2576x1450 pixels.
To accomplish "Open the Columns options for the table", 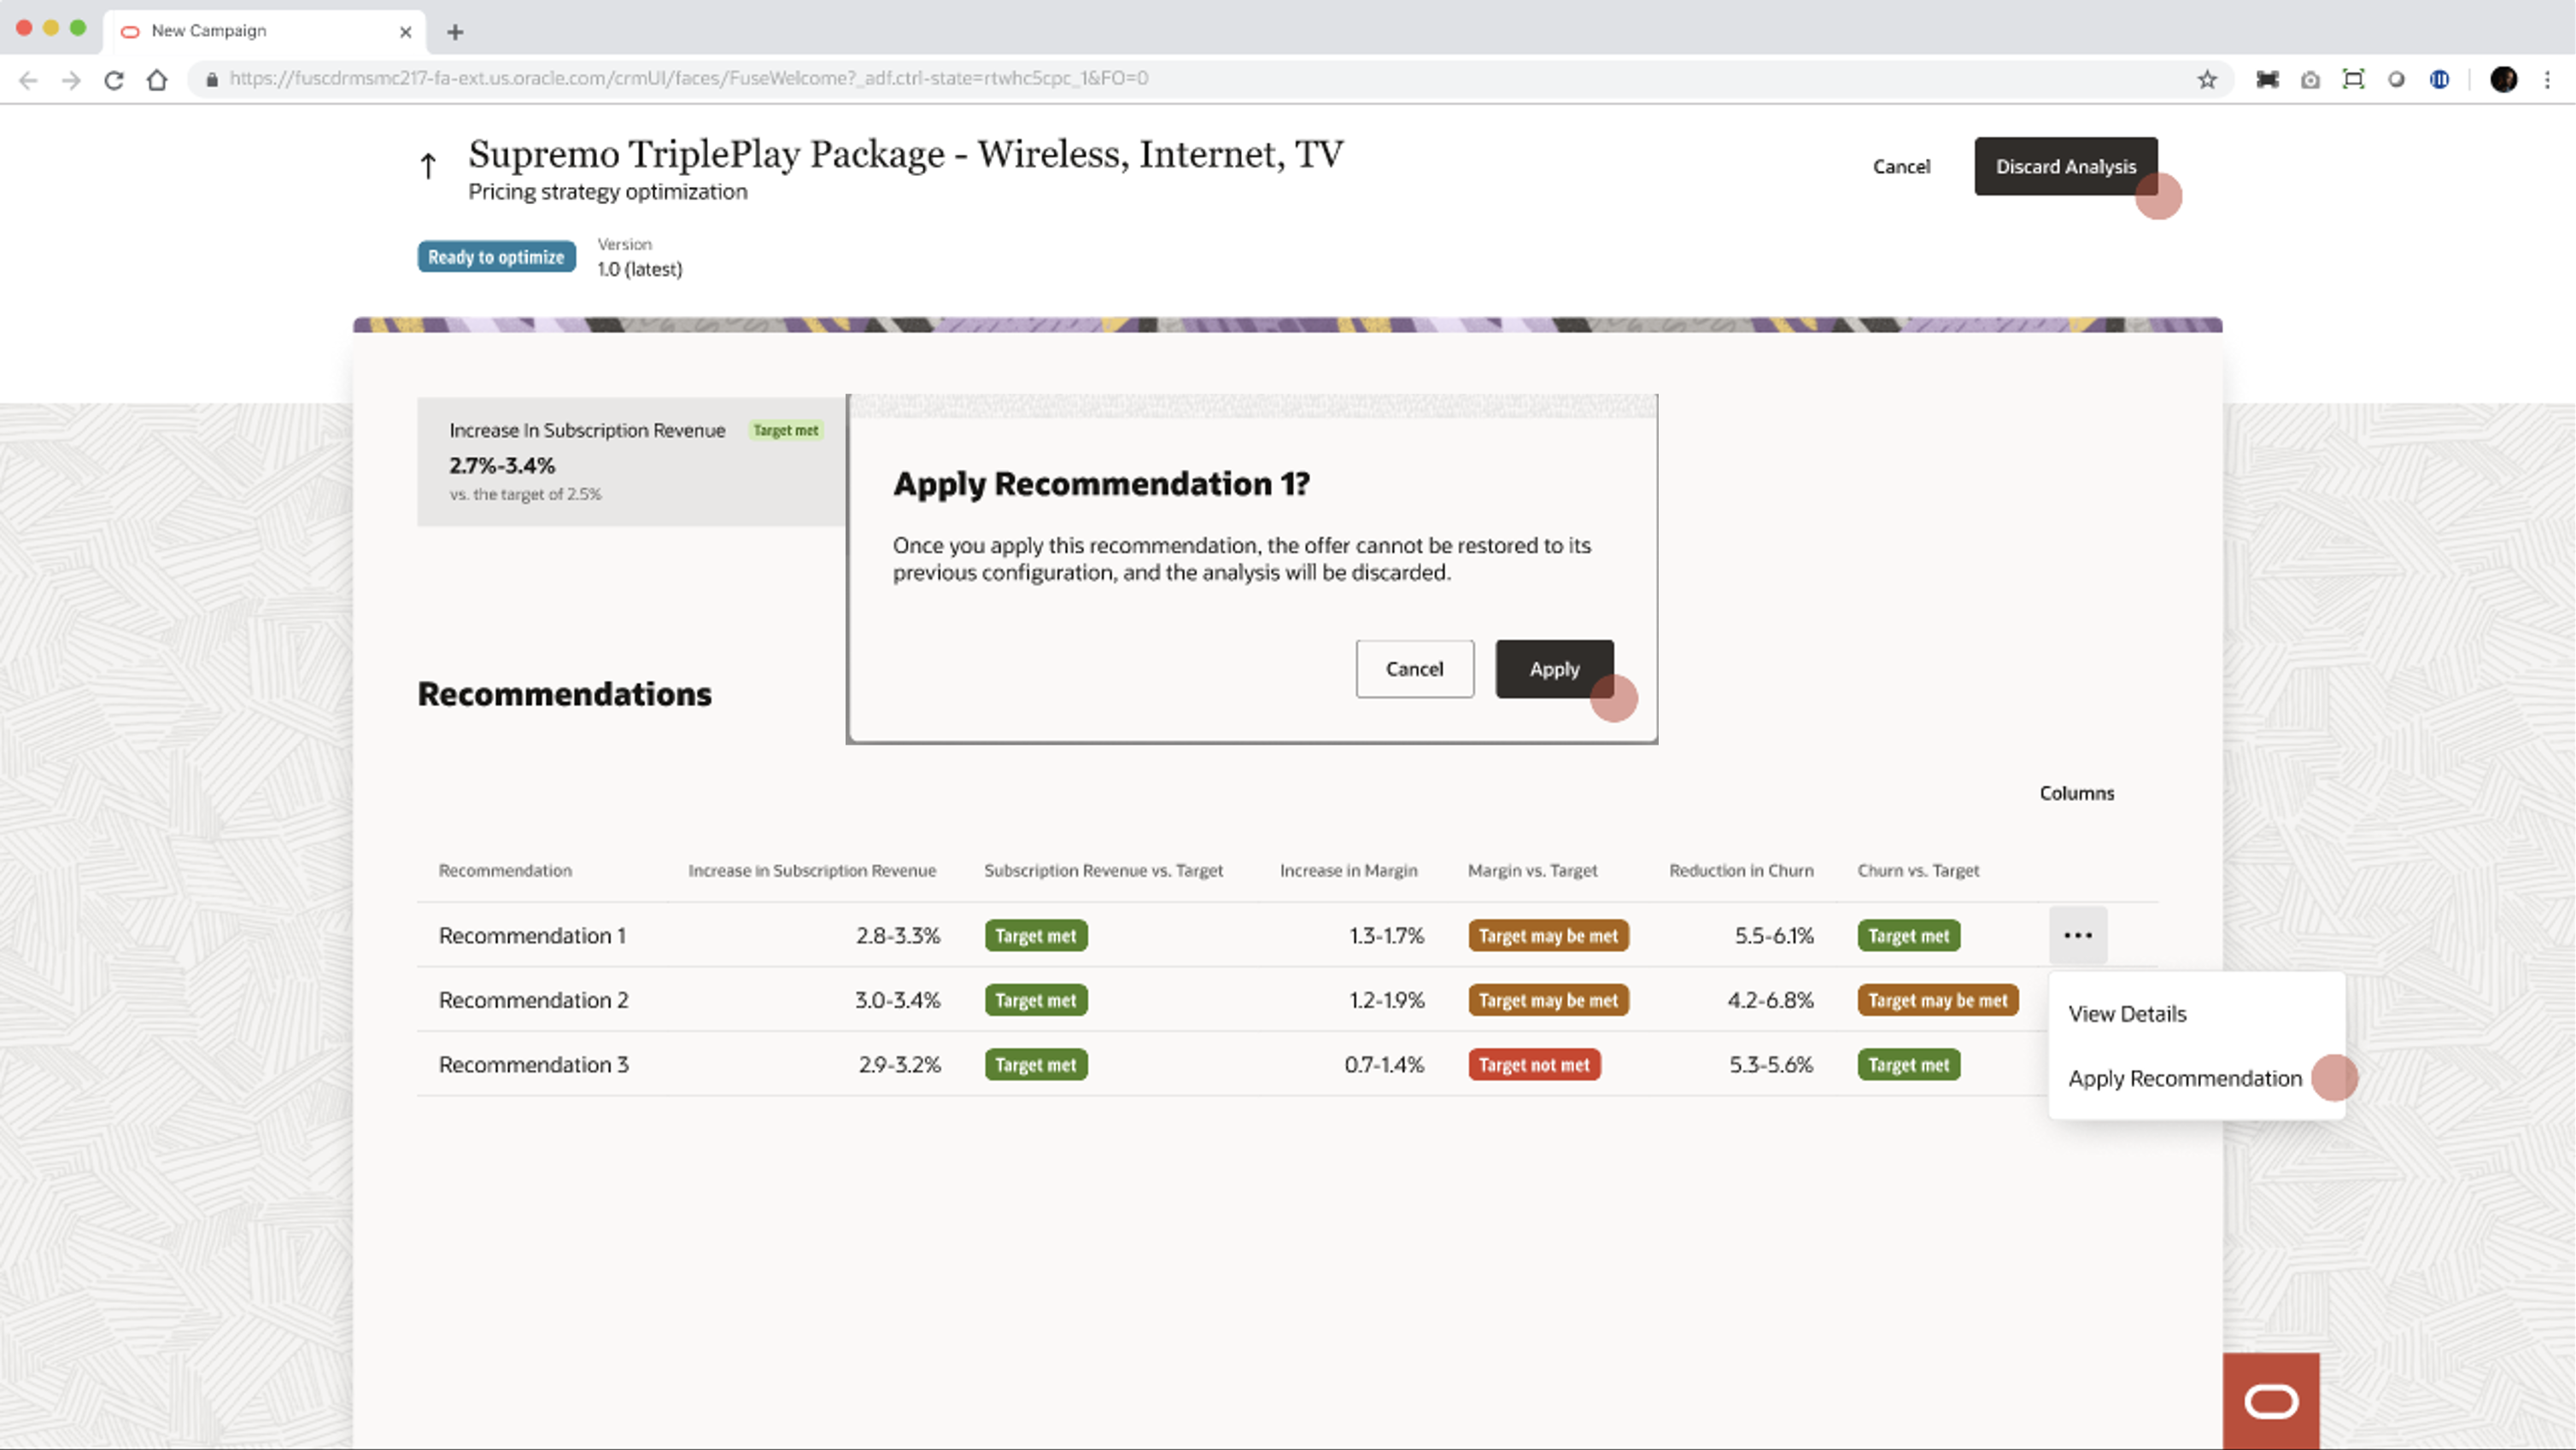I will tap(2076, 793).
